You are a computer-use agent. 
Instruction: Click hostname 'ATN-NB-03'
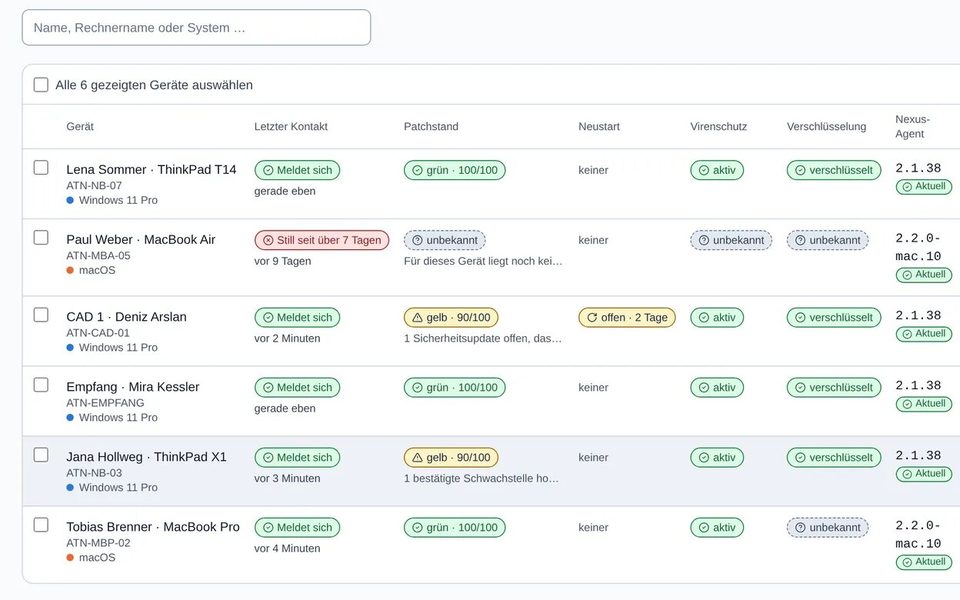[x=94, y=473]
